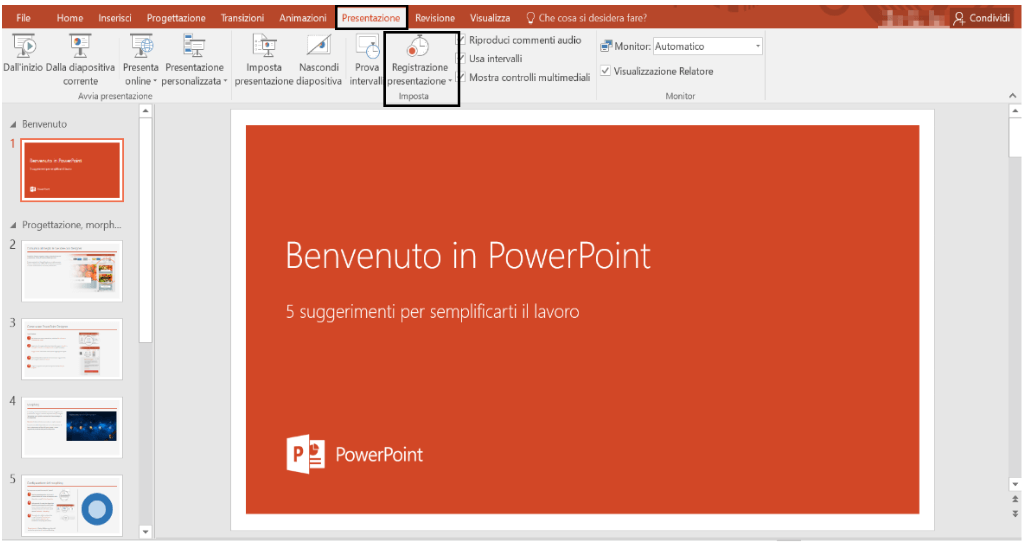Click the Benvenuto in PowerPoint title

(468, 255)
